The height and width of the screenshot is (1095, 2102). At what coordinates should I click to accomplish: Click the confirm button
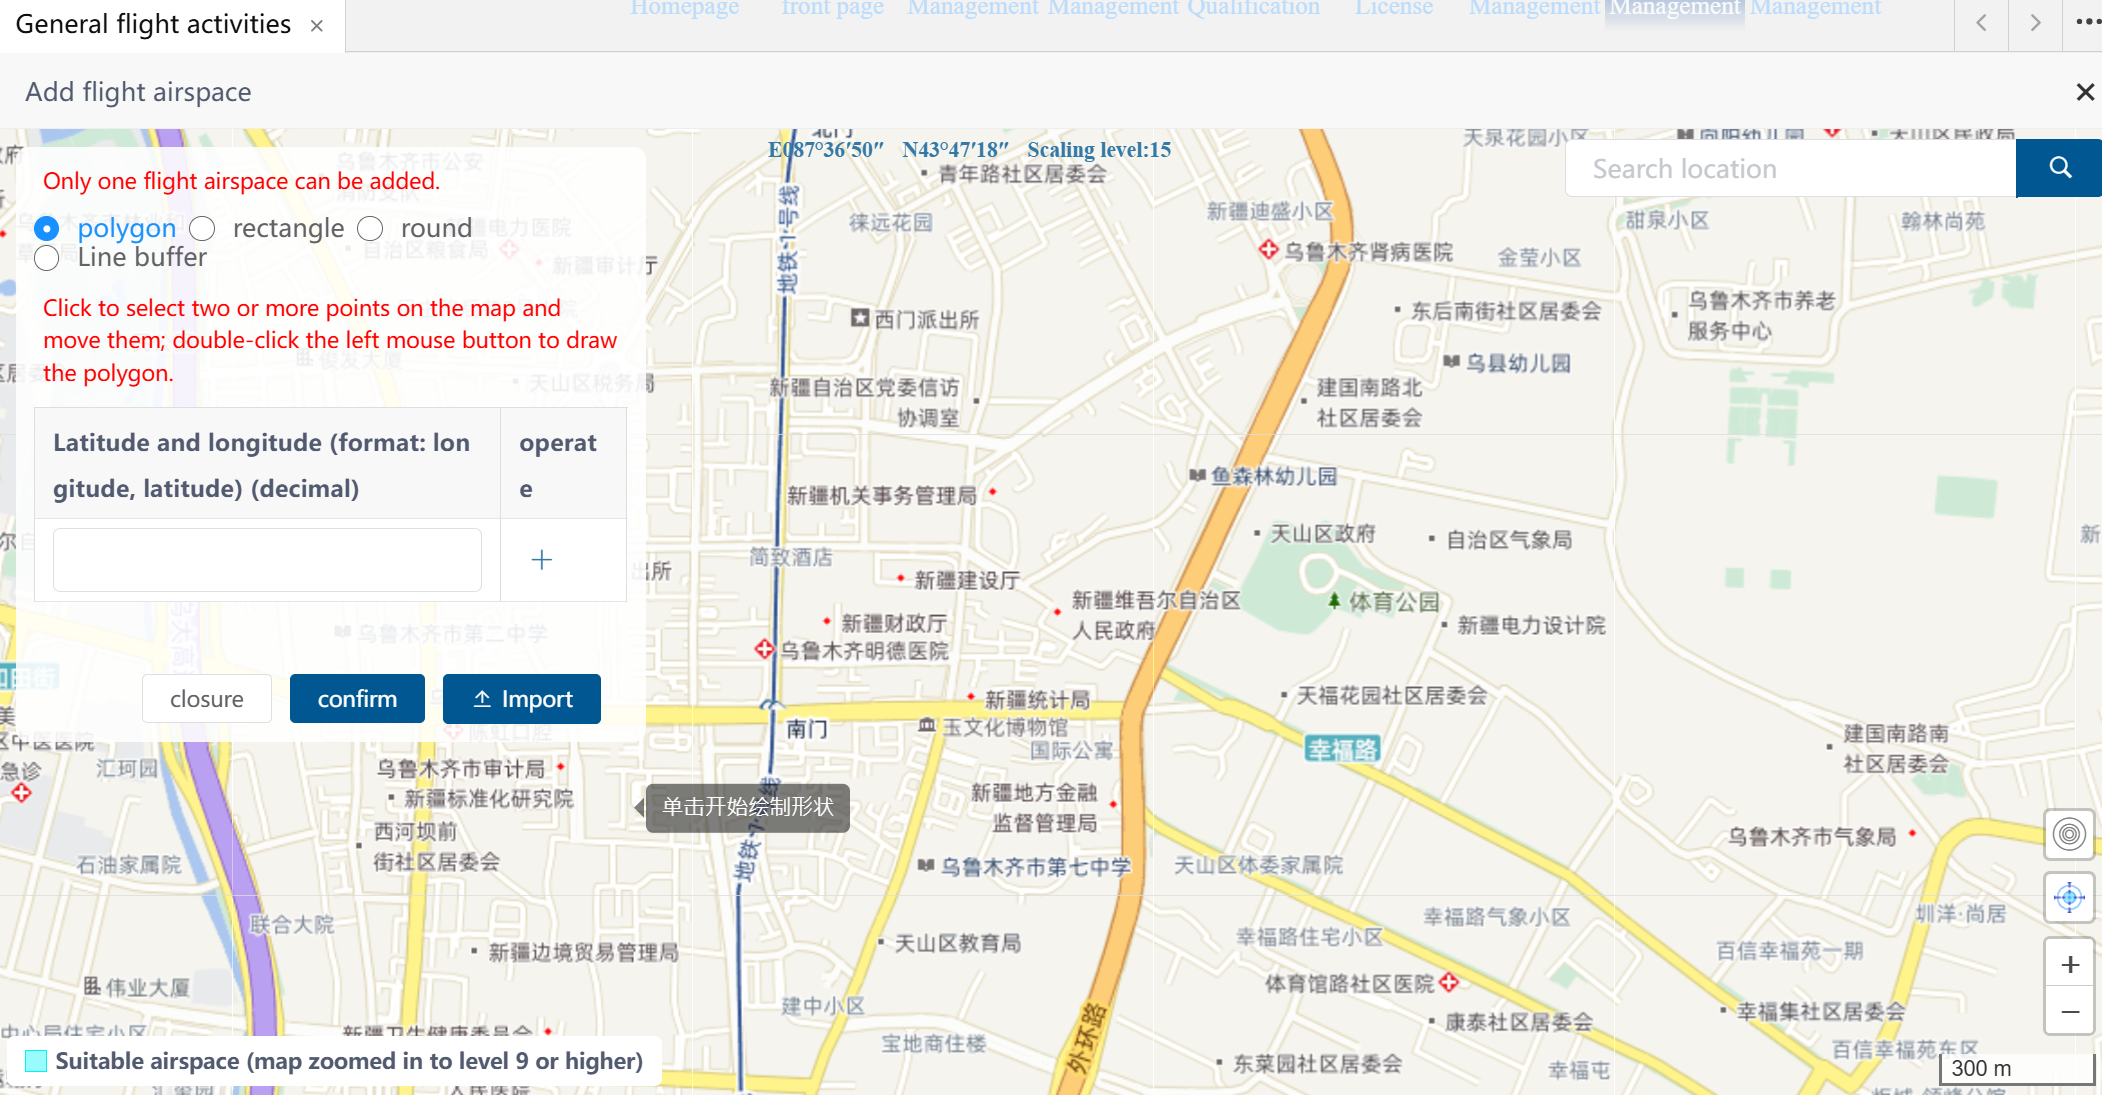coord(357,698)
